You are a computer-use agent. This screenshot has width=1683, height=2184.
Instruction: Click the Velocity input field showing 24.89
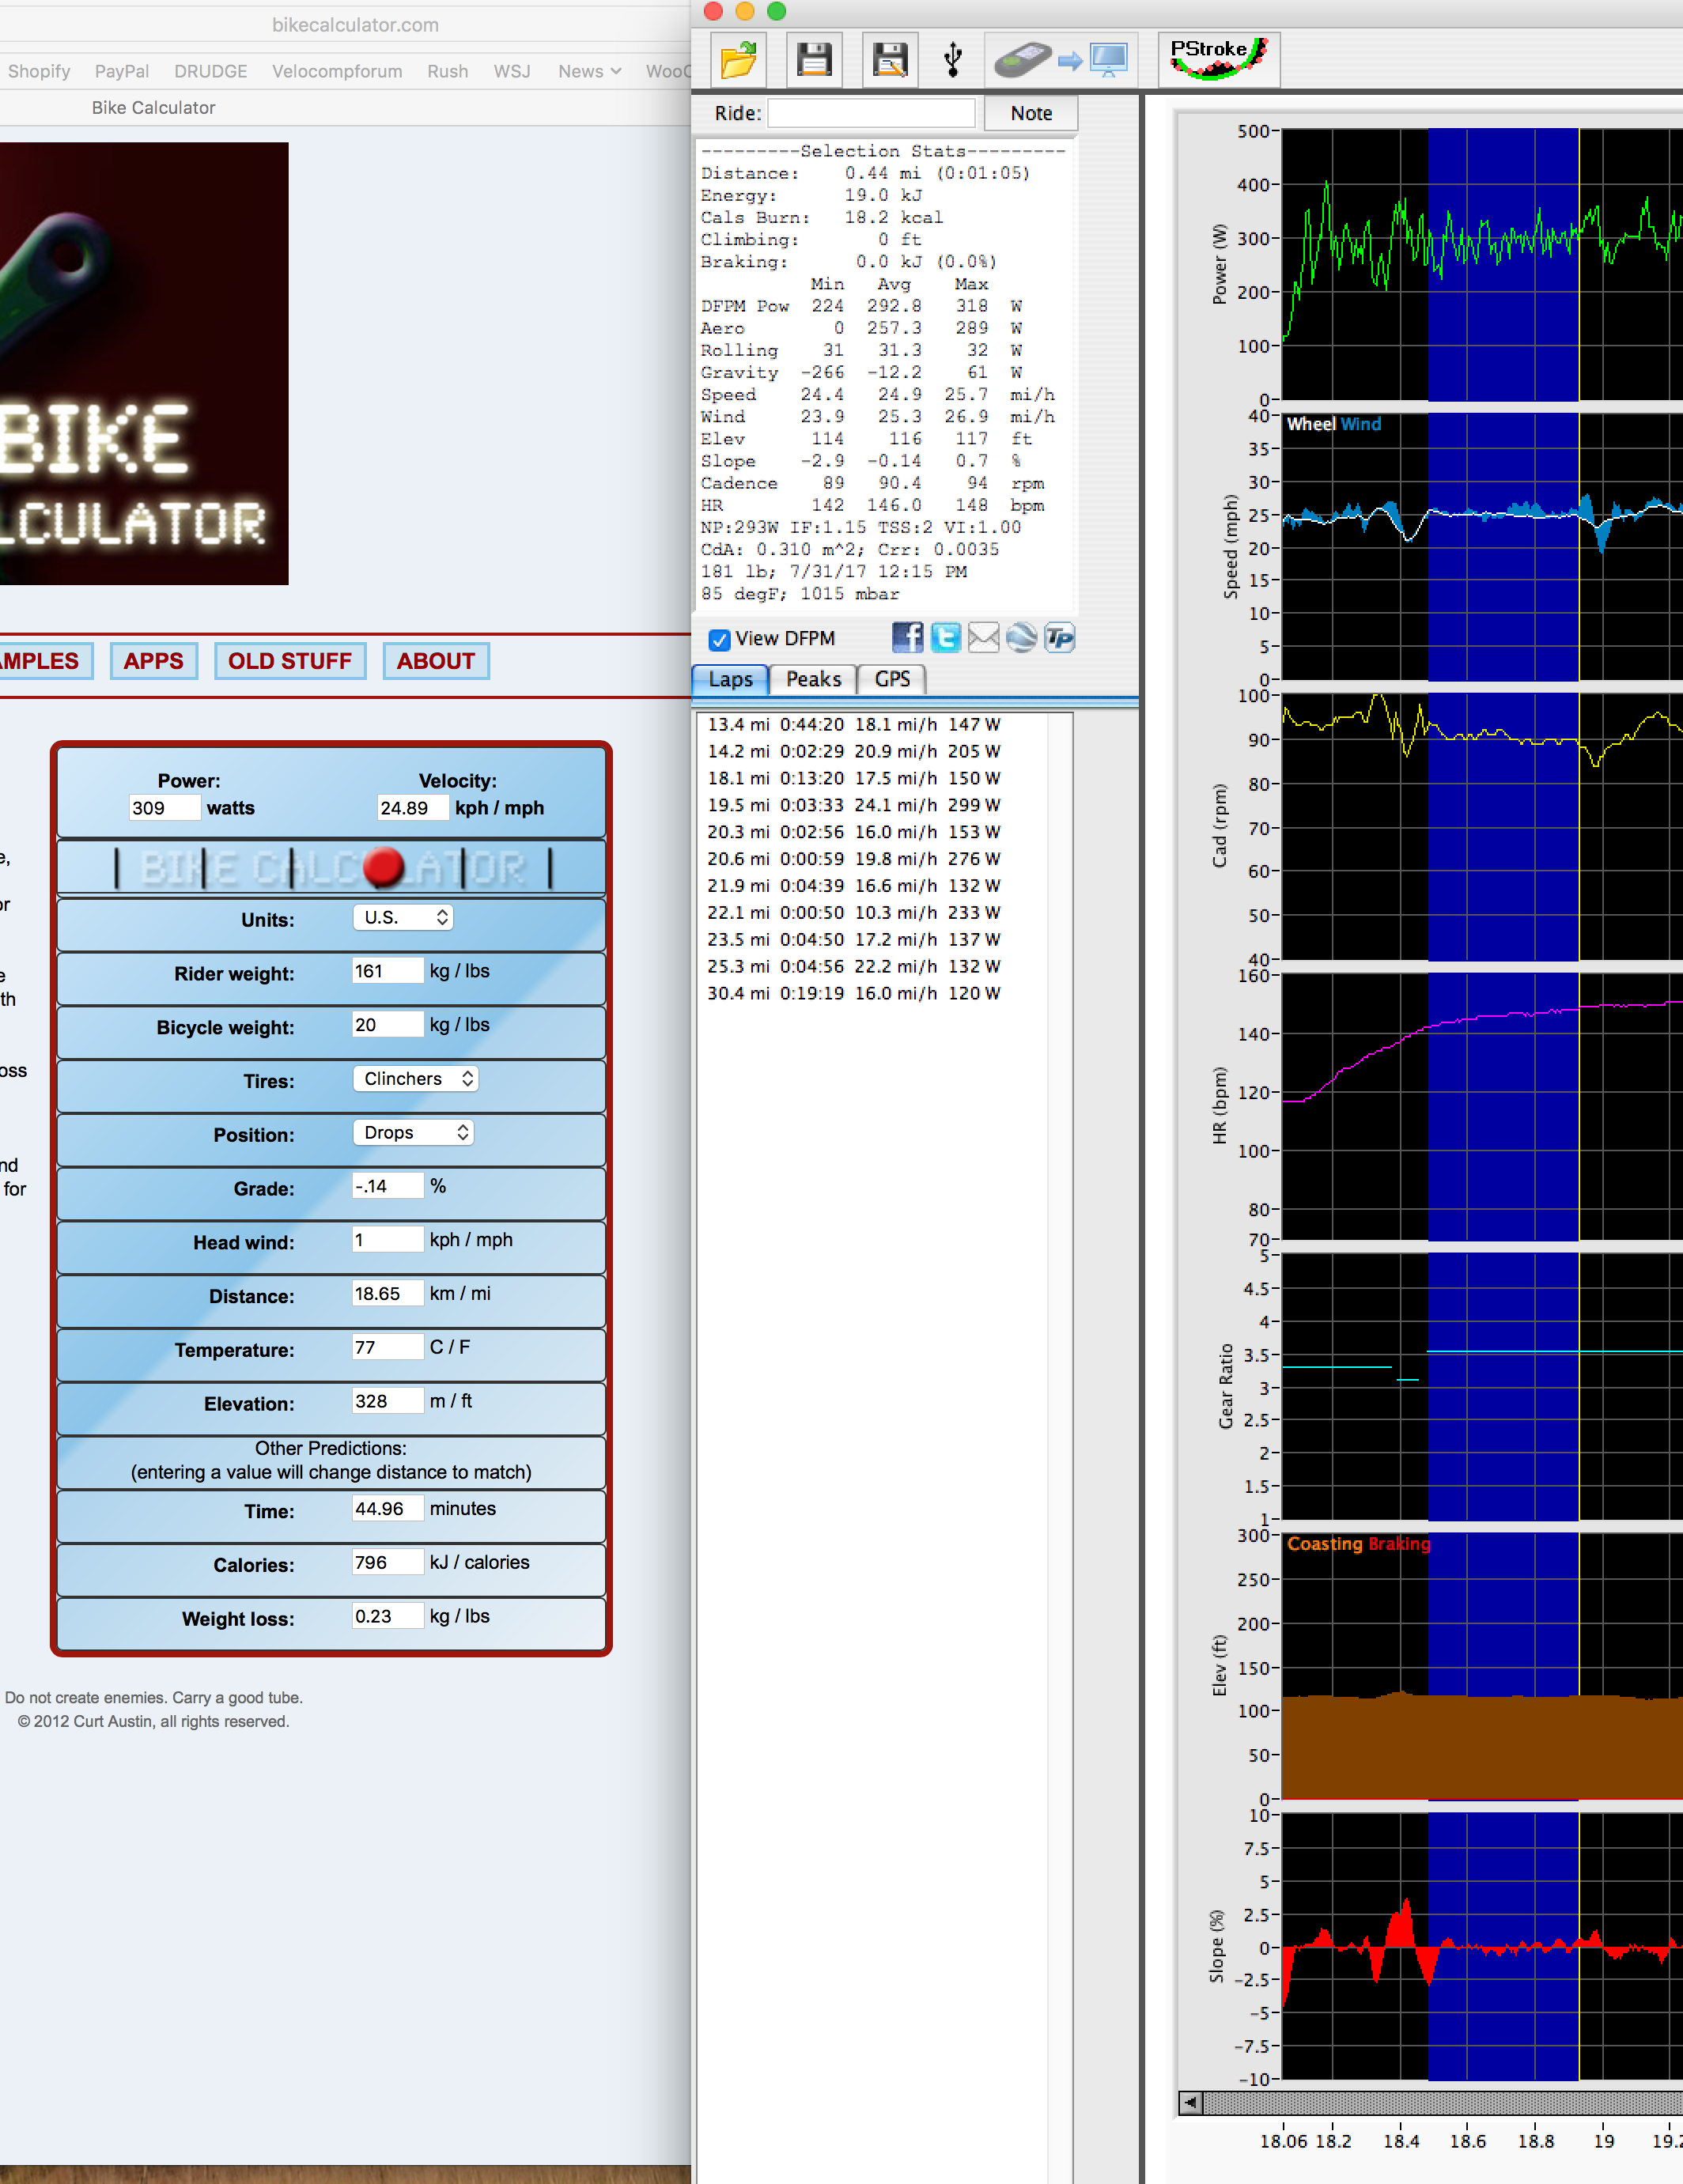(x=413, y=808)
